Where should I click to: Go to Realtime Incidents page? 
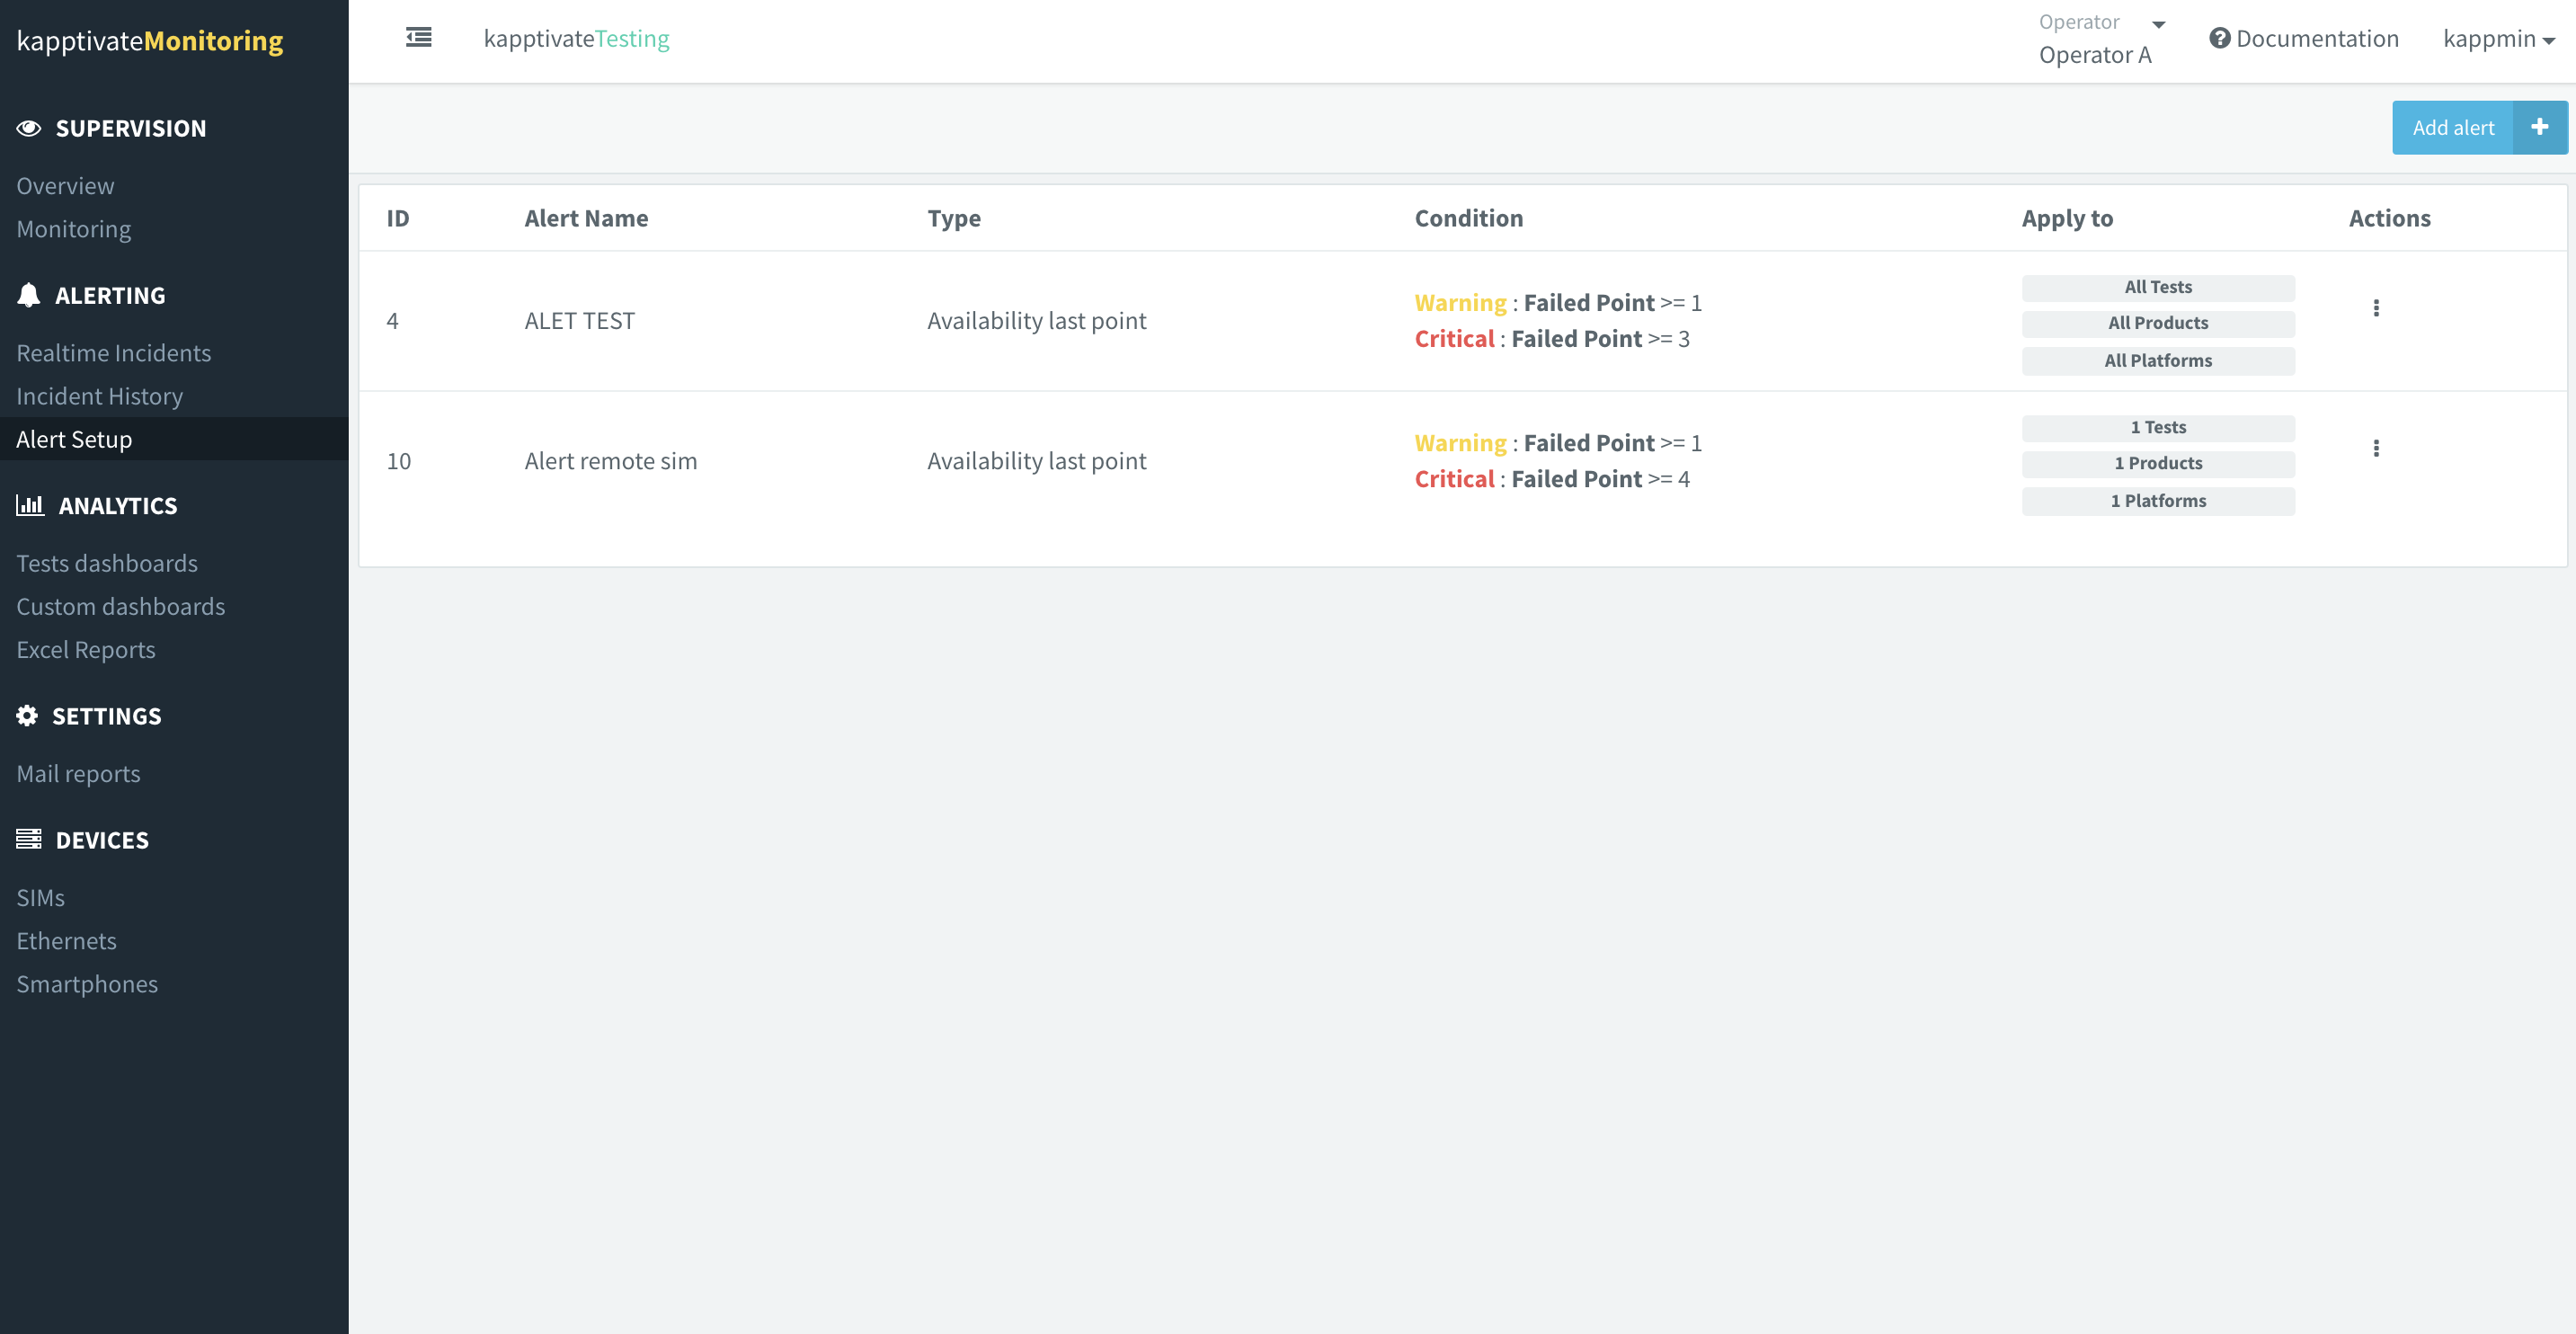coord(113,352)
